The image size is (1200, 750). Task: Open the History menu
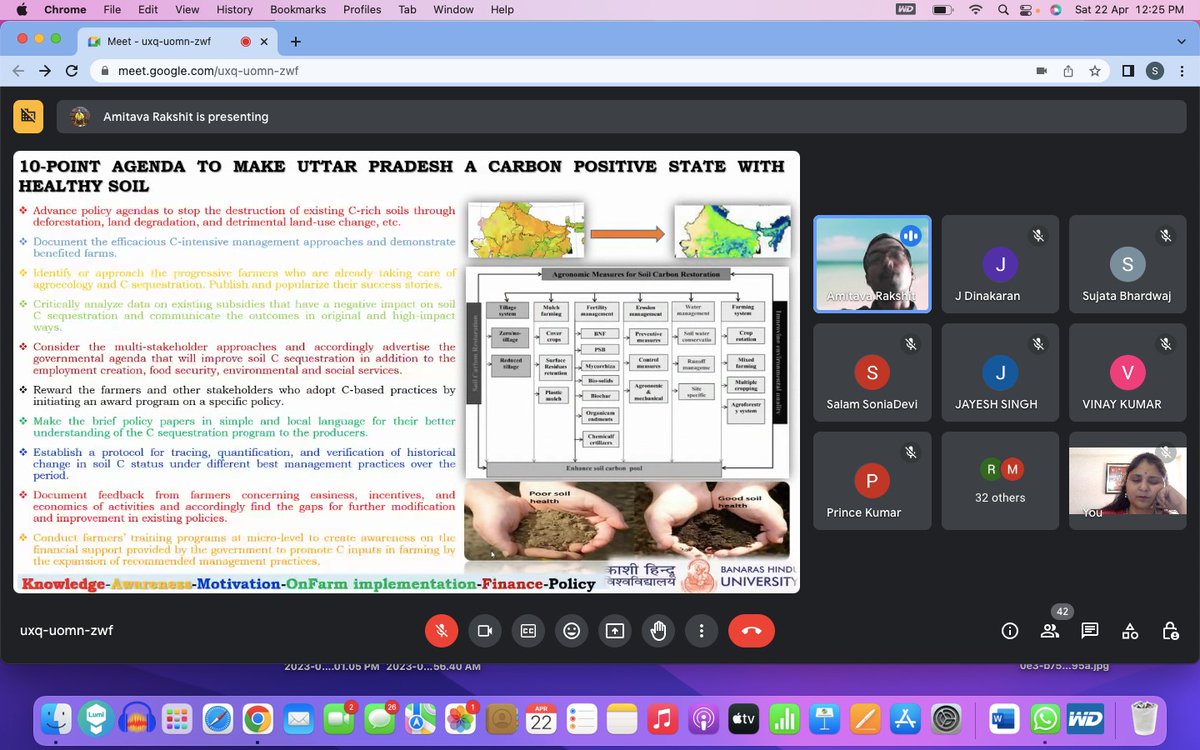[234, 10]
